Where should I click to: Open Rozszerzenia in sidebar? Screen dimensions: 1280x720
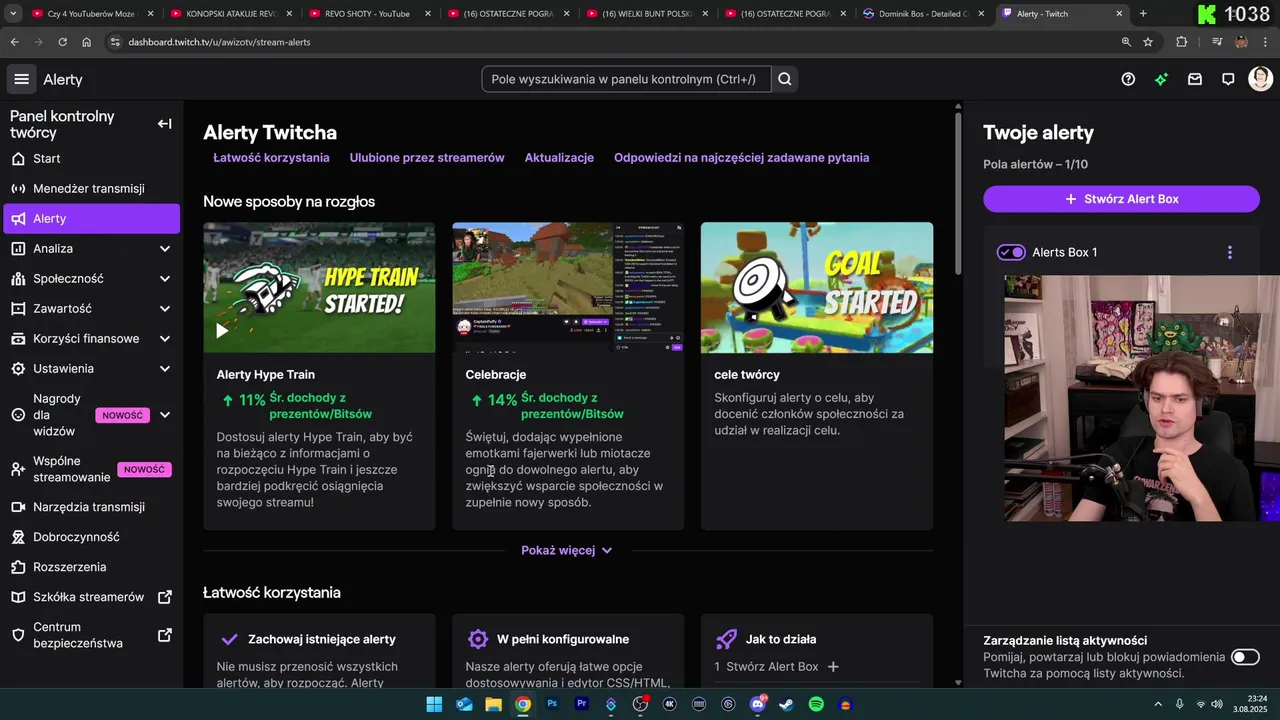pyautogui.click(x=92, y=567)
